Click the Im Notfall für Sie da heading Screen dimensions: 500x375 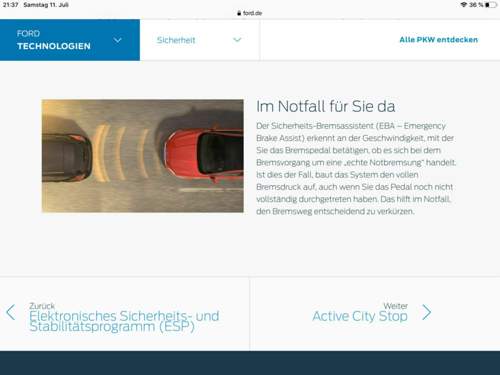(326, 107)
